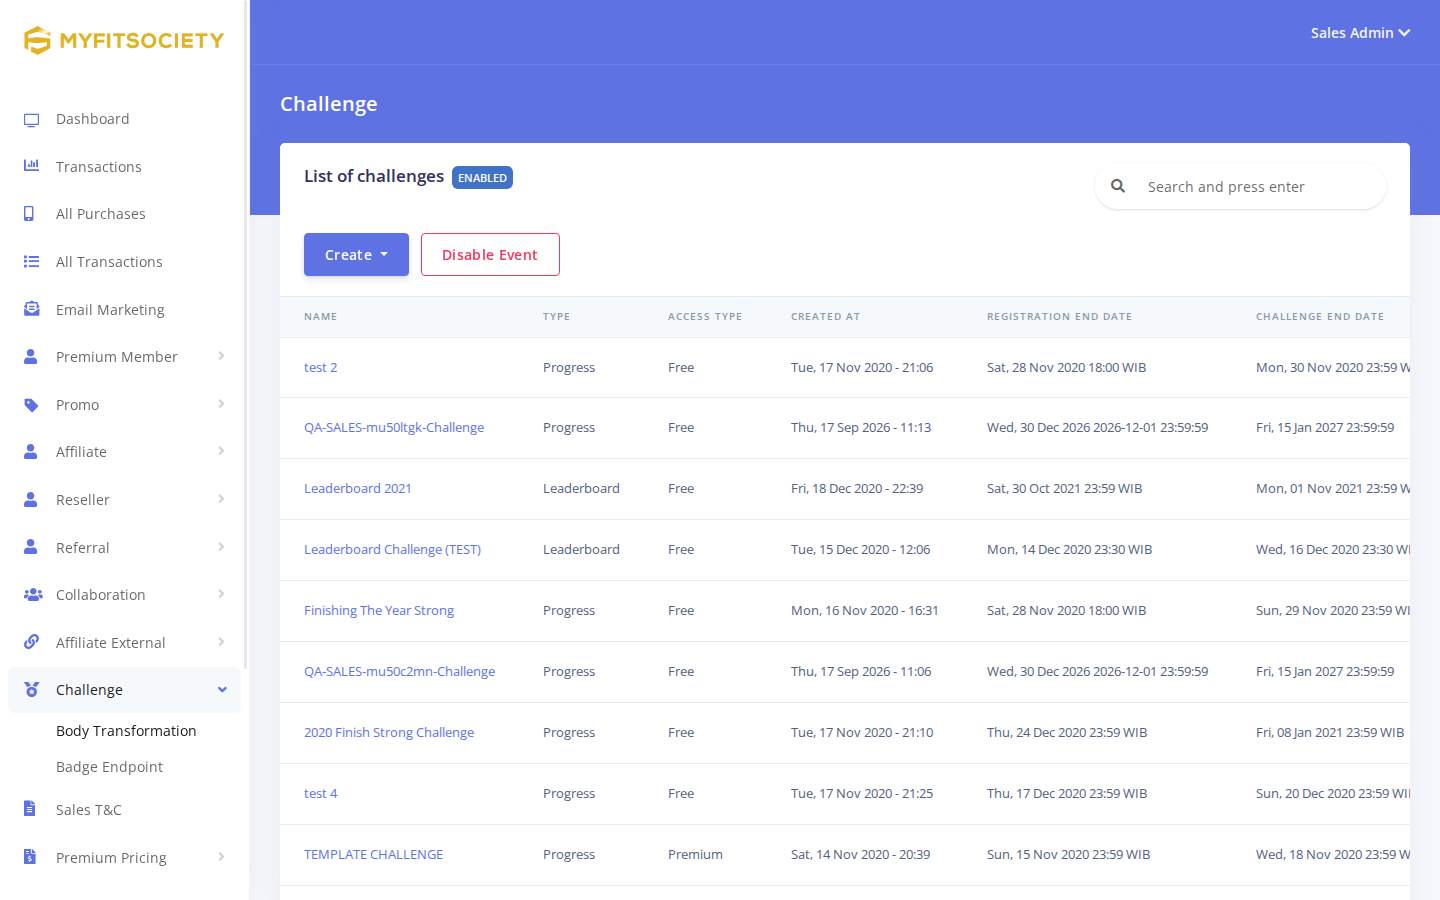Screen dimensions: 1440x900
Task: Click the Sales T&C document icon
Action: tap(30, 809)
